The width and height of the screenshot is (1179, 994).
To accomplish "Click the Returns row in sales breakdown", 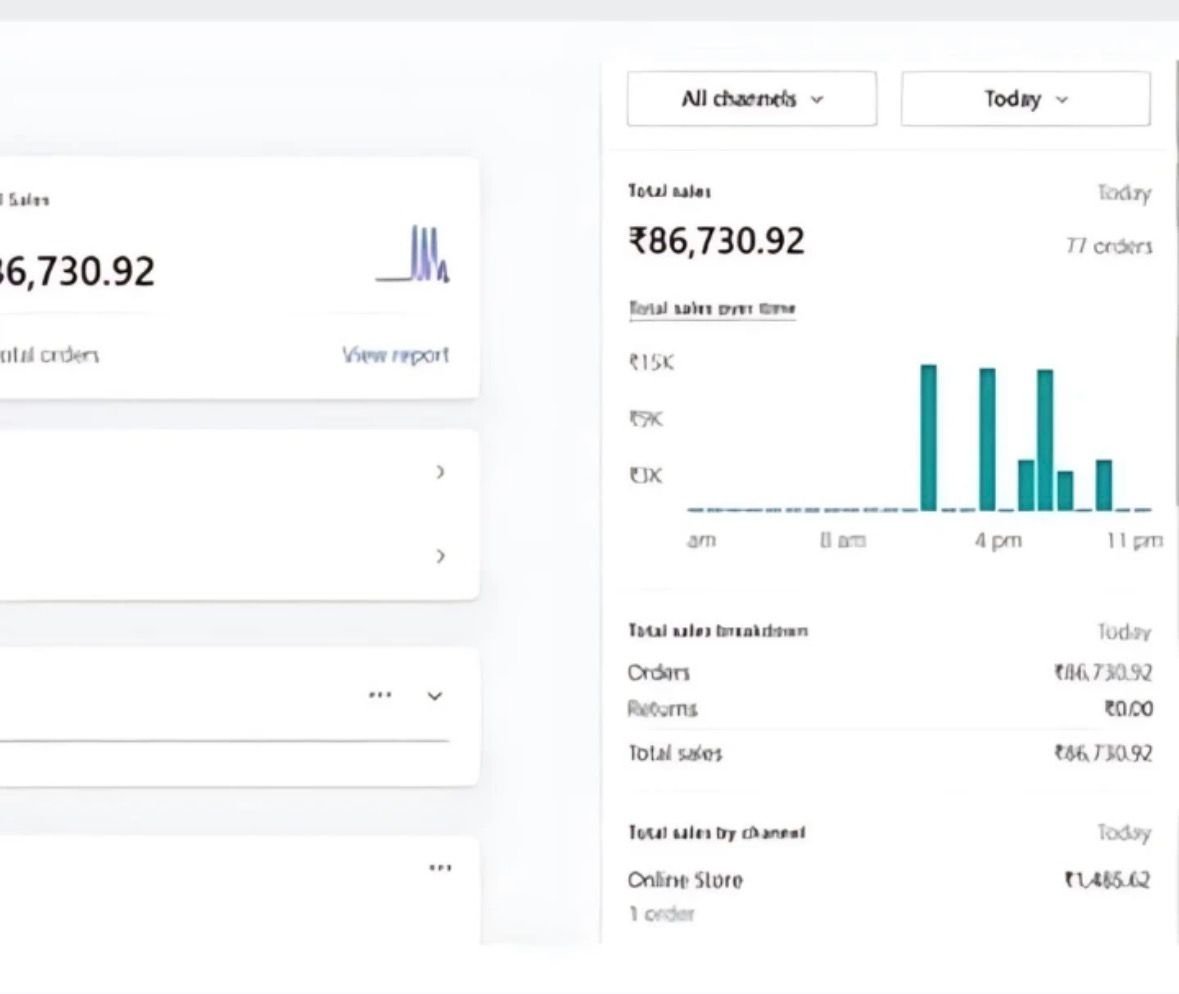I will pyautogui.click(x=662, y=709).
